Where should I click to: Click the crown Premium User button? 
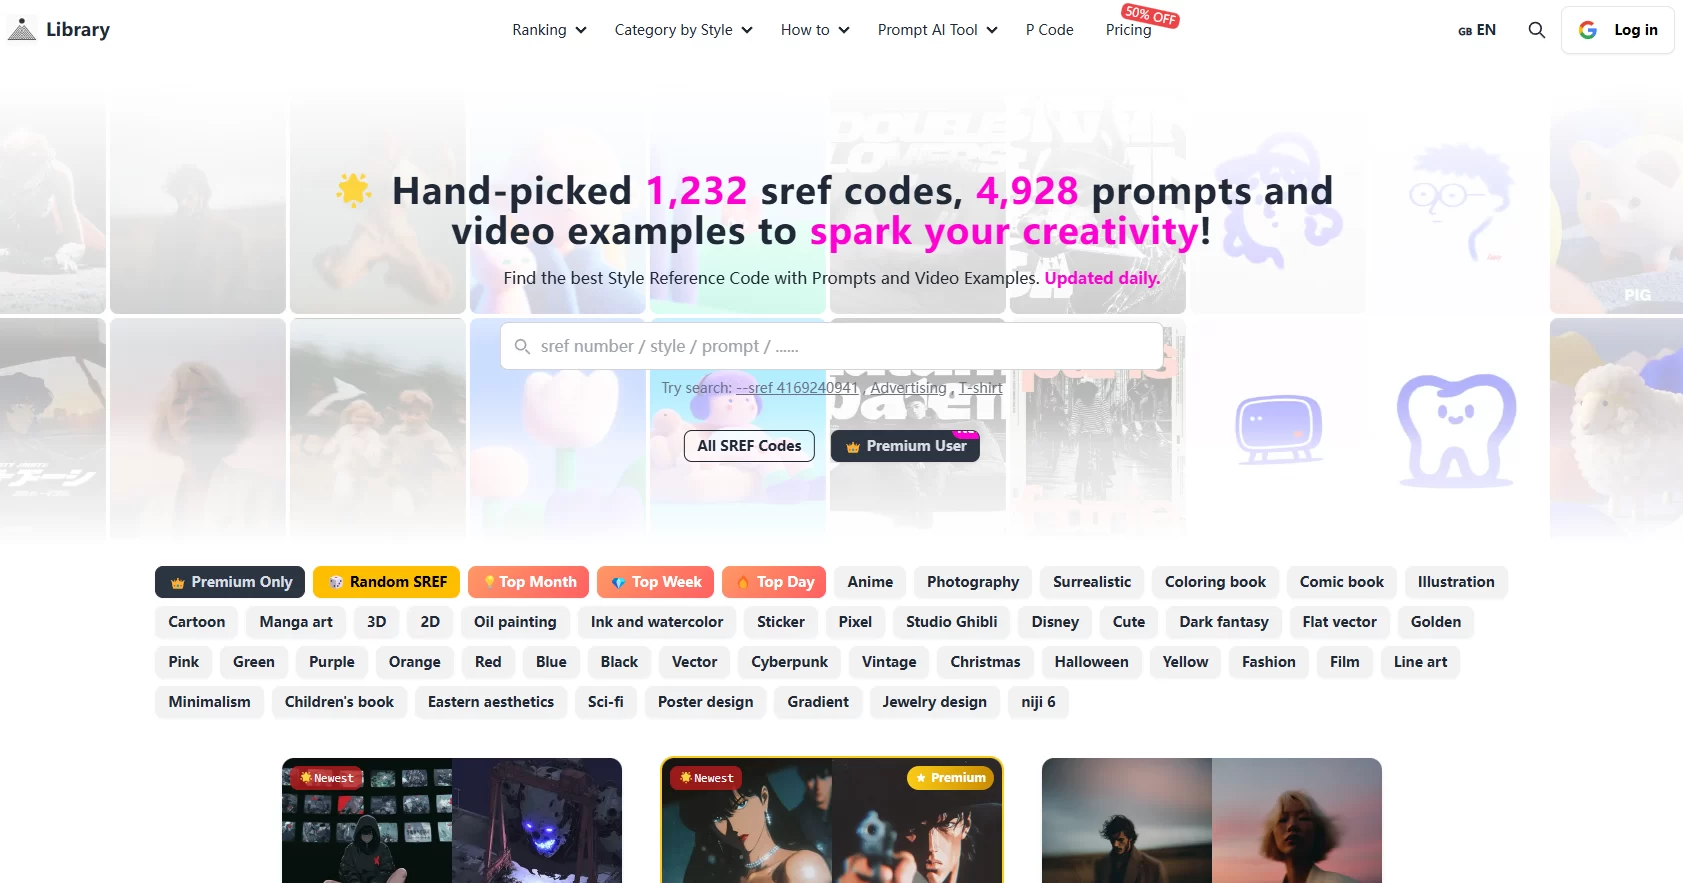click(x=905, y=446)
